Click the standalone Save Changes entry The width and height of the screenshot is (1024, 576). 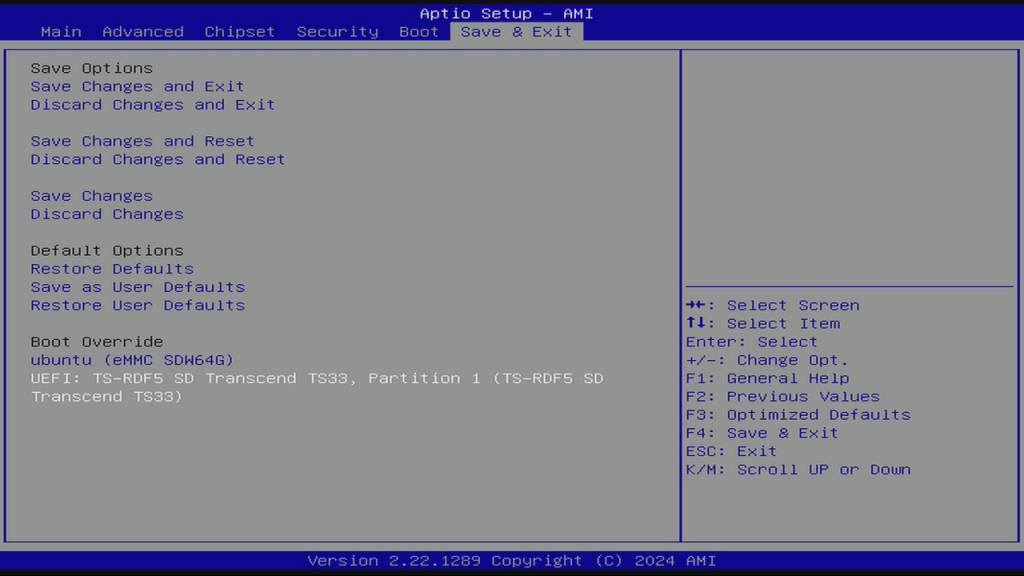click(91, 196)
